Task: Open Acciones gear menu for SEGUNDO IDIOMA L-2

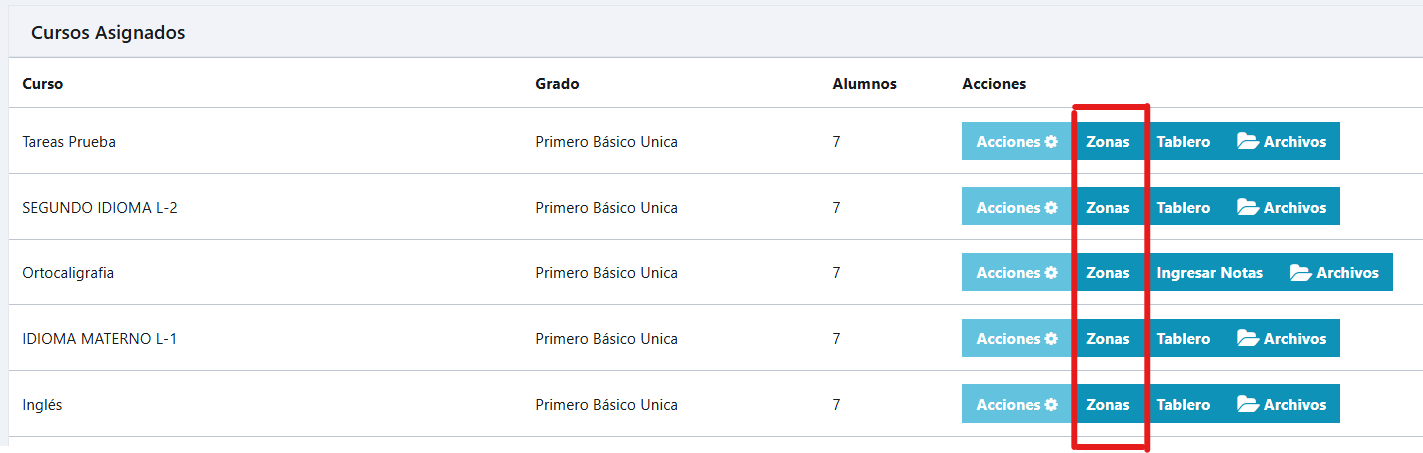Action: click(1017, 207)
